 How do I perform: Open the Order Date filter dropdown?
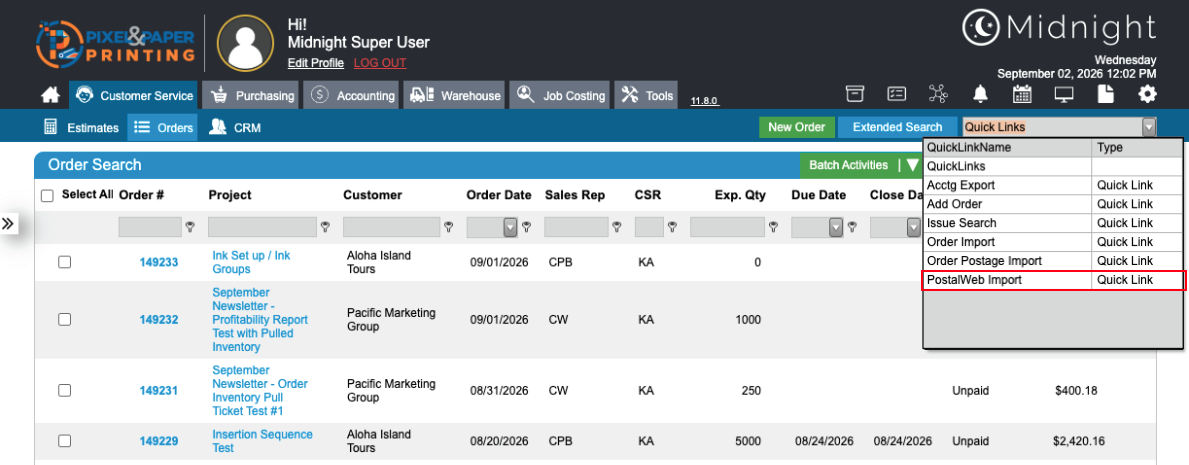(x=510, y=227)
